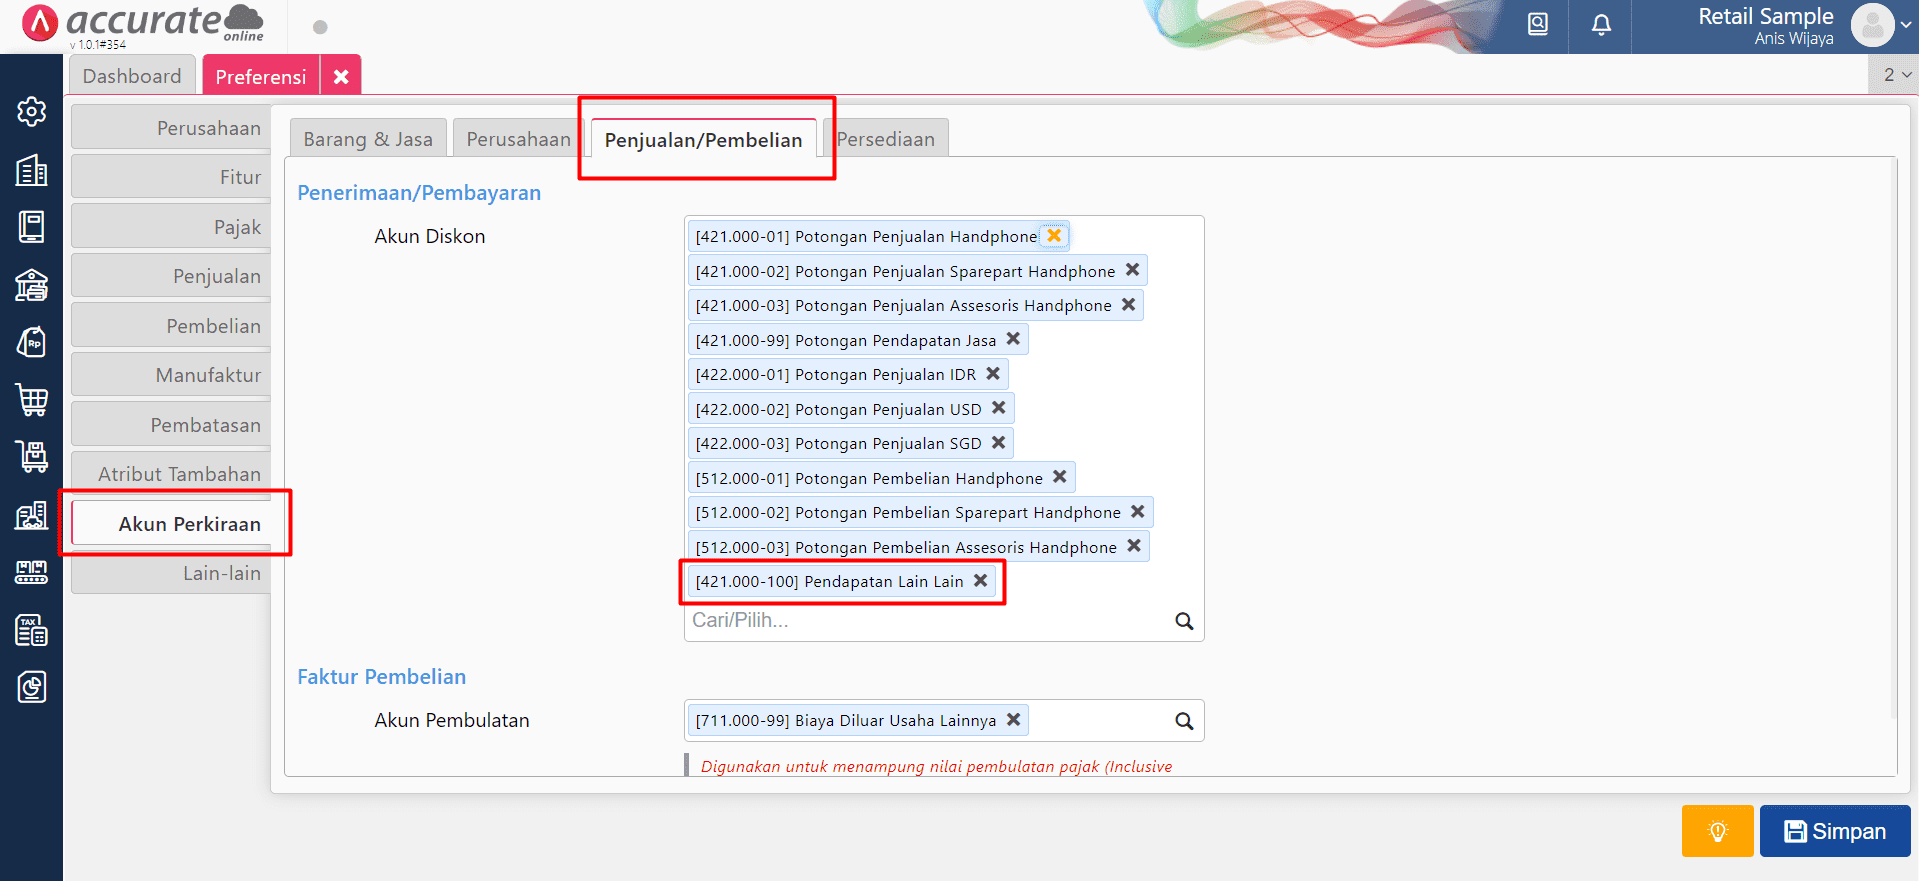Open Pembelian preferences section

coord(171,326)
